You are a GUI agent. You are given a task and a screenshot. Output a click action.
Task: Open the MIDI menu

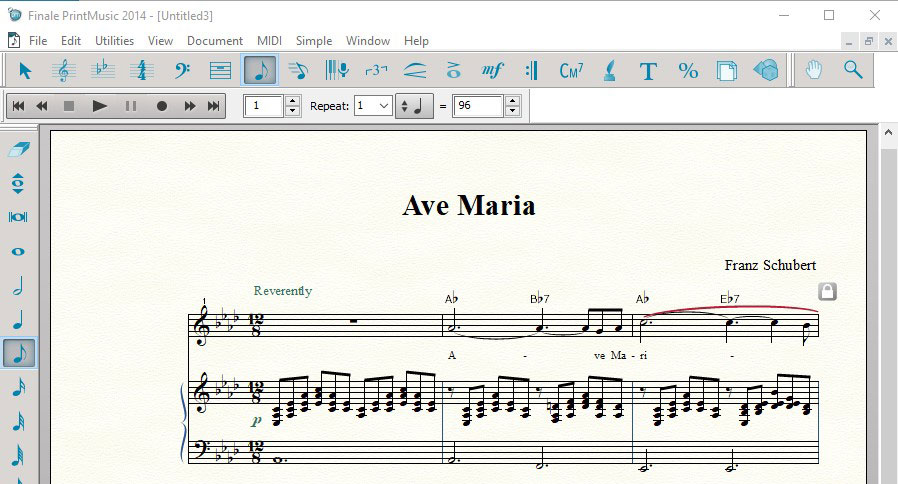click(269, 41)
